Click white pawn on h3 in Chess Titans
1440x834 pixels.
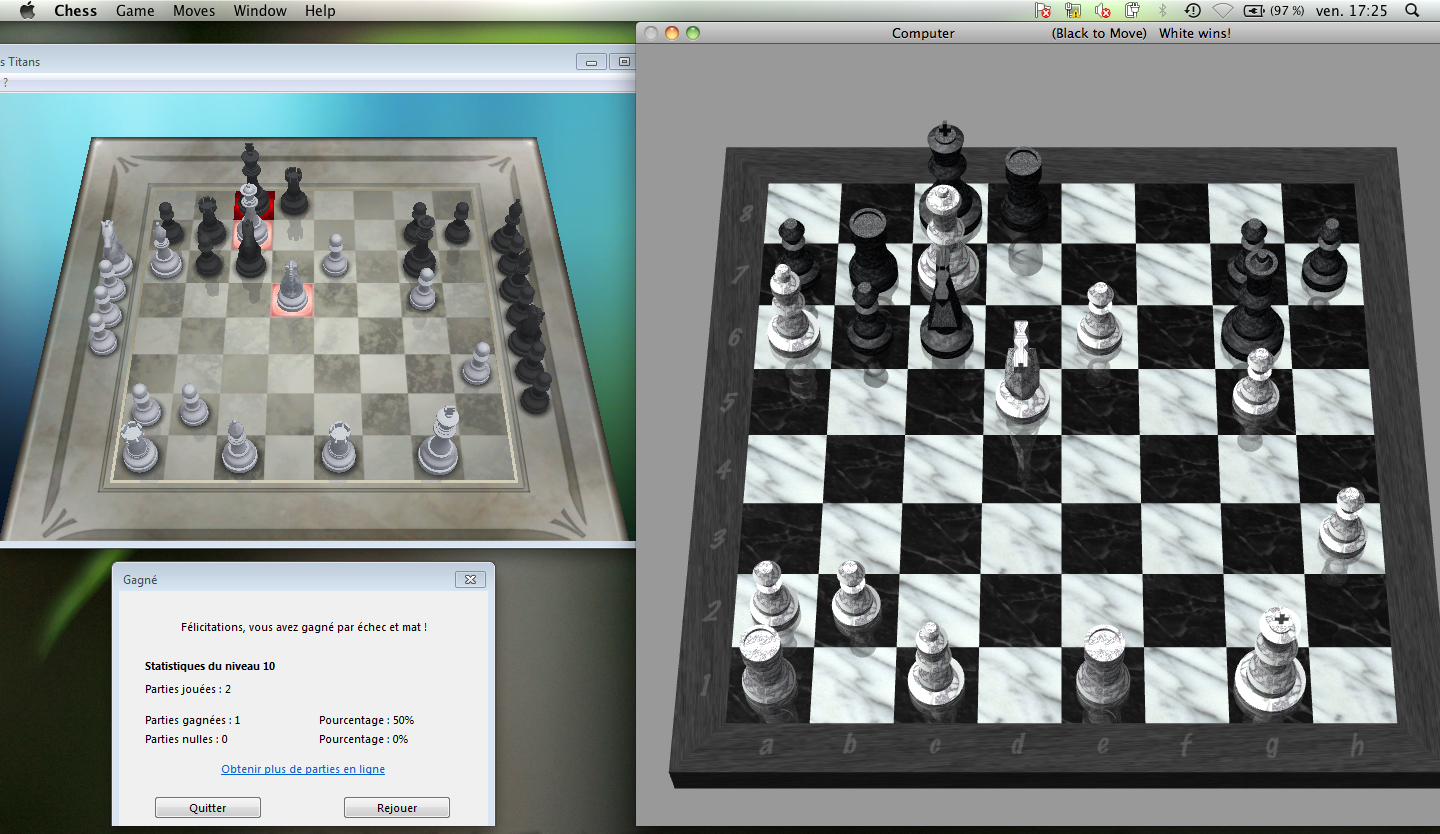point(477,364)
